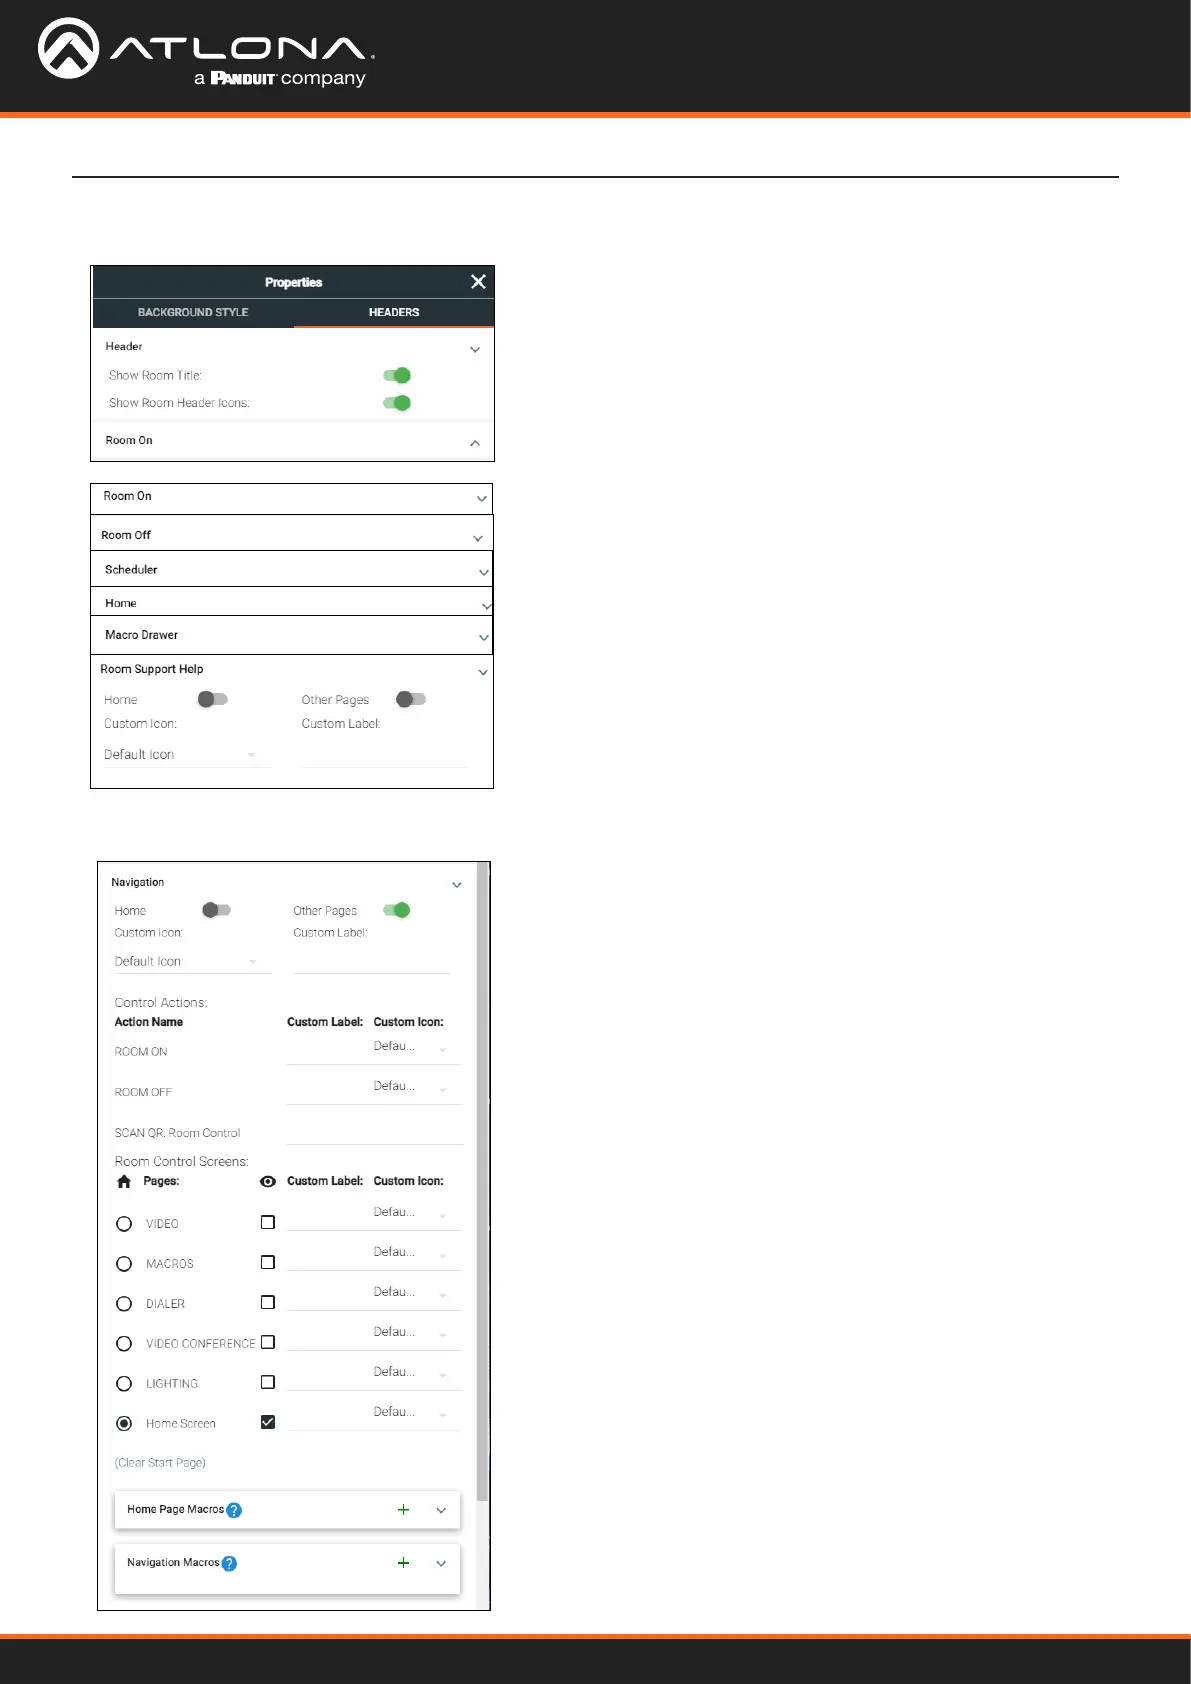Open the ROOM ON custom icon dropdown
The image size is (1191, 1684).
410,1047
